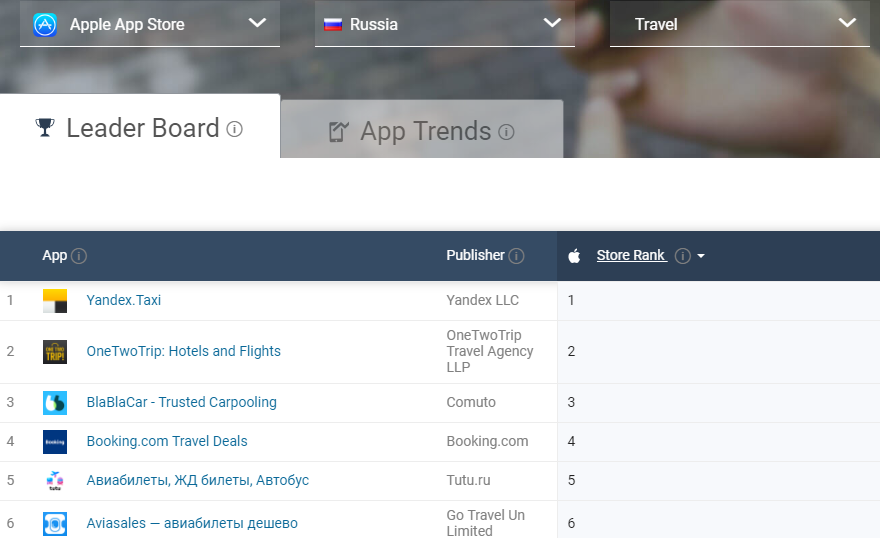Open Aviasales — авиабилеты дешево link
This screenshot has width=880, height=538.
tap(192, 523)
